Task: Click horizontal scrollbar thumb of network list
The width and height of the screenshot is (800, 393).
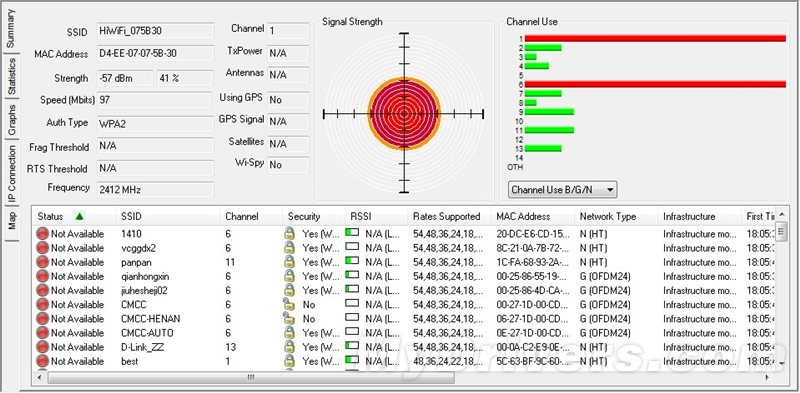Action: 251,378
